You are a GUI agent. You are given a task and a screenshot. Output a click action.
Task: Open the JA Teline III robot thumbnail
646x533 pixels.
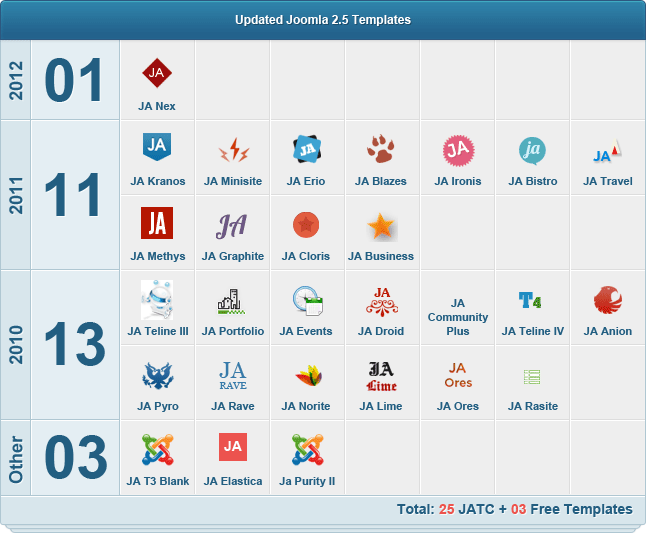tap(157, 300)
